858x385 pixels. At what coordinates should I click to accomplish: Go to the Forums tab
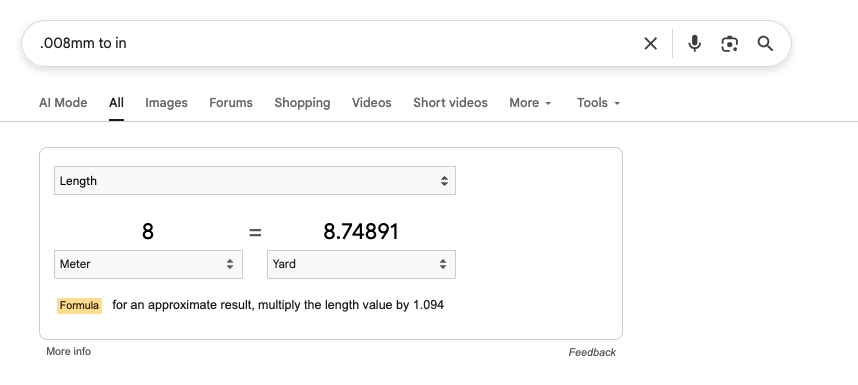[231, 103]
